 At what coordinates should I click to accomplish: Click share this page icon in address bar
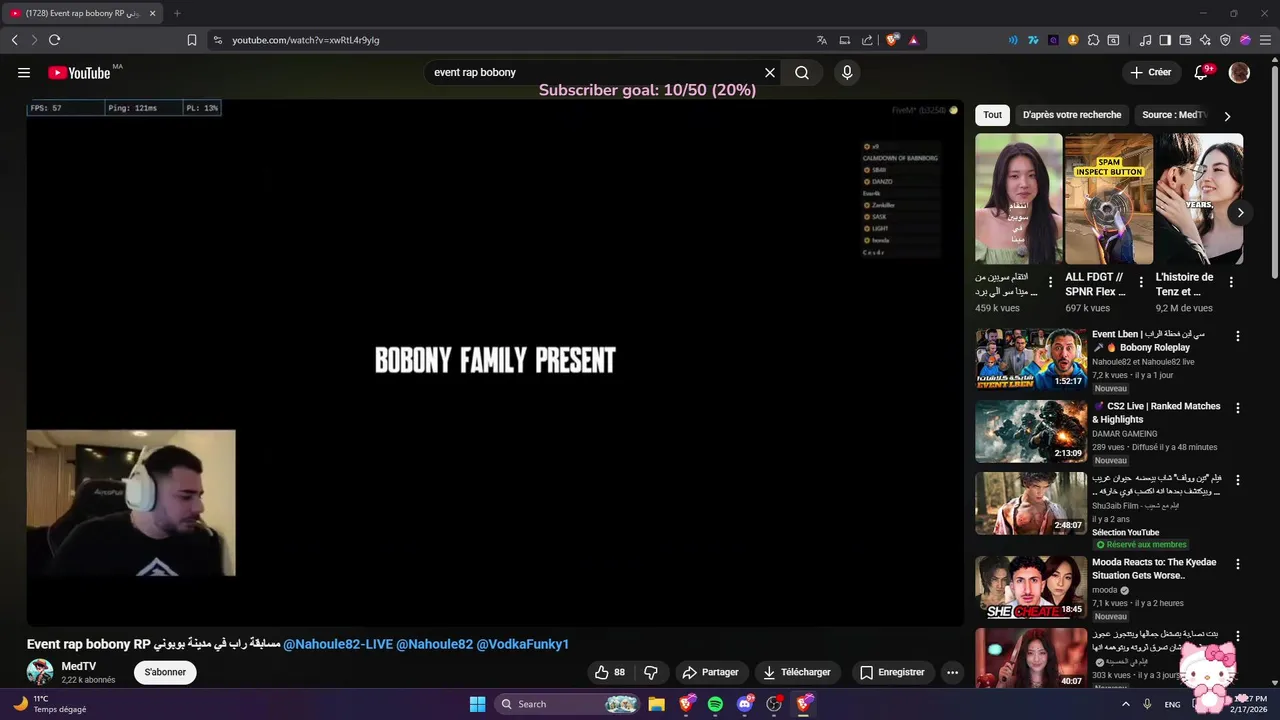click(x=867, y=40)
